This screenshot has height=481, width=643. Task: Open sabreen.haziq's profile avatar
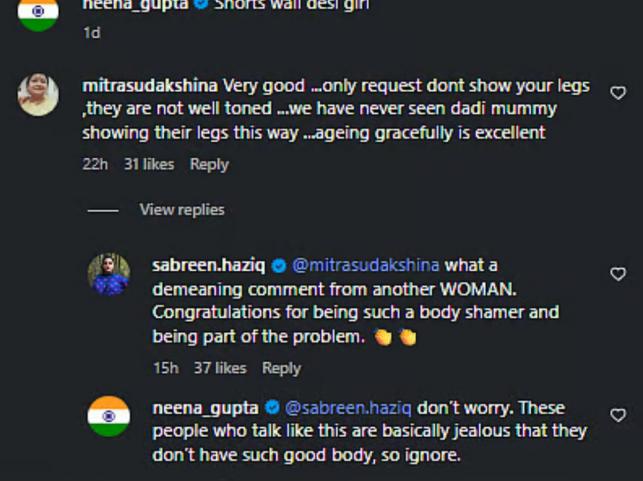coord(109,274)
